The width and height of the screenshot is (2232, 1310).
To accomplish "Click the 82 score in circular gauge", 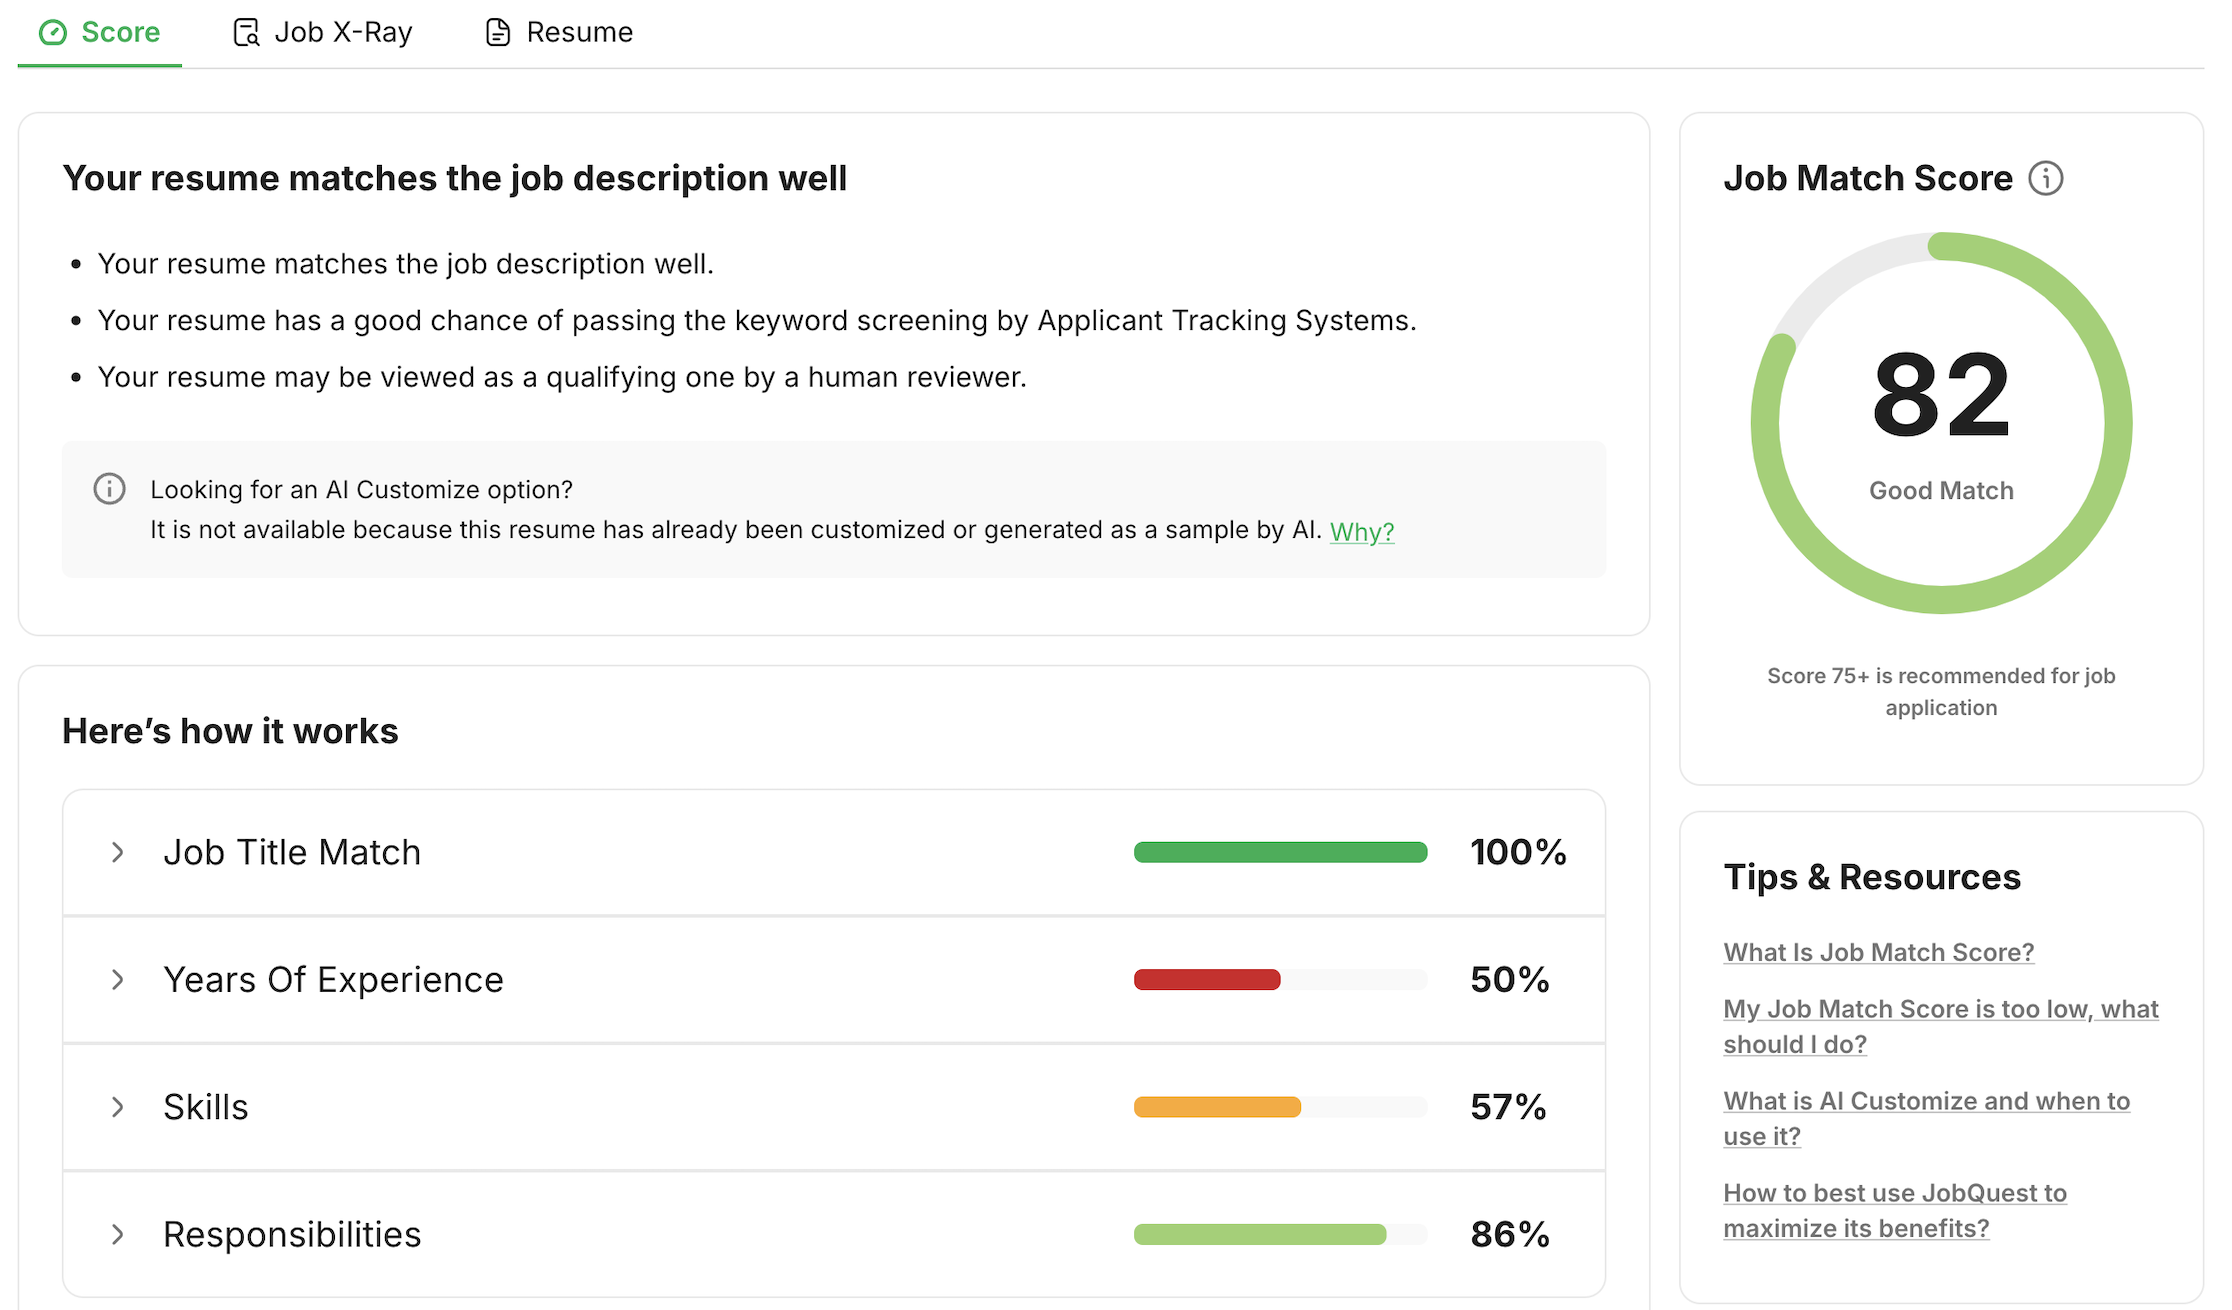I will pos(1941,395).
